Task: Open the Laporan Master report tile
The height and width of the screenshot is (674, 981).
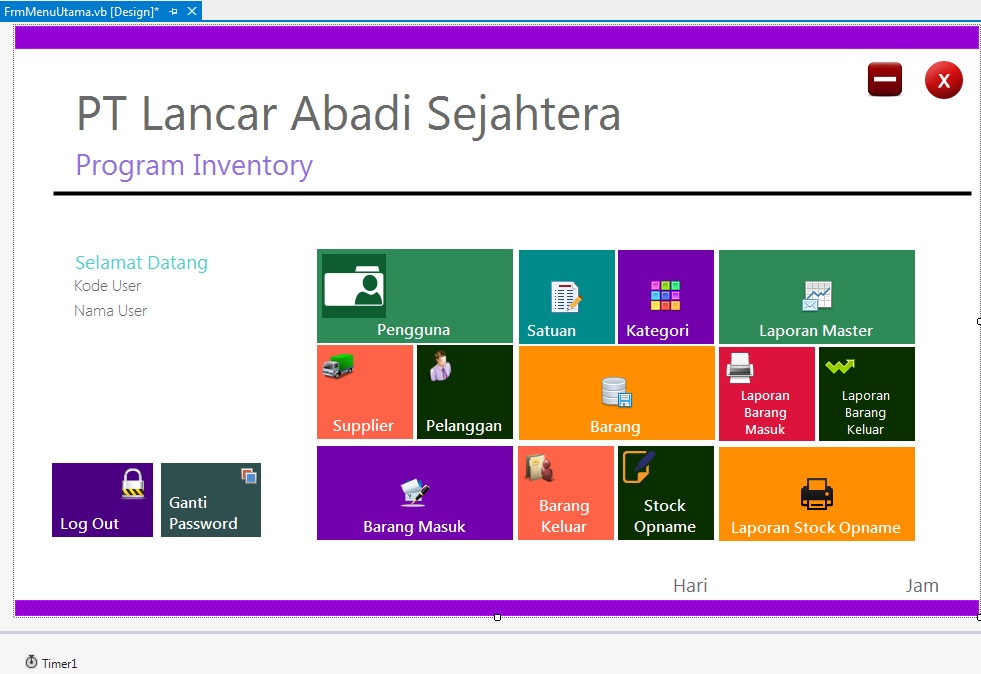Action: coord(816,296)
